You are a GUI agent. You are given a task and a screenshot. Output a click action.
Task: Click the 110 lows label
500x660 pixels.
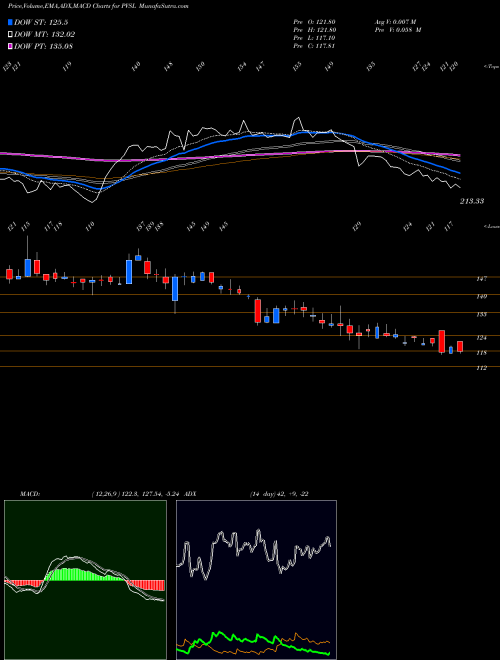coord(90,226)
